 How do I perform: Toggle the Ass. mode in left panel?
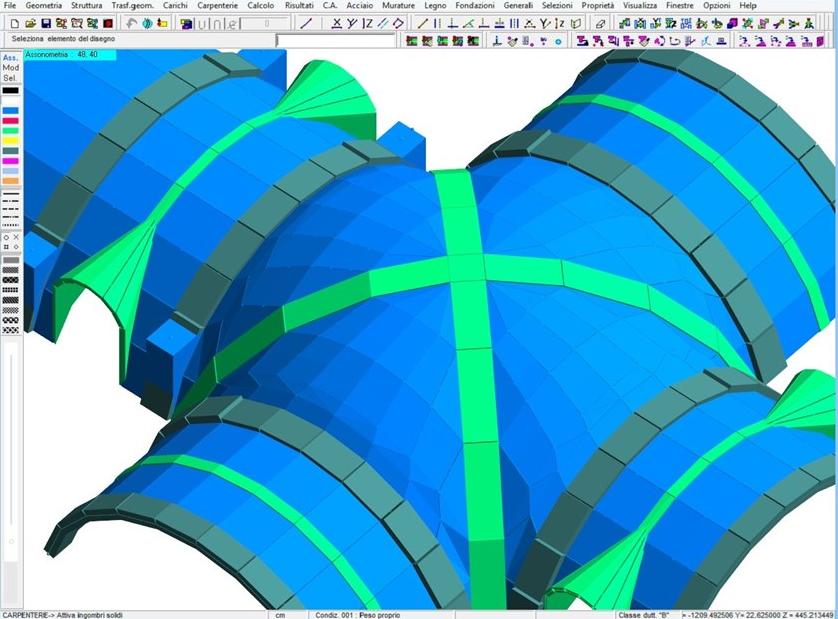click(11, 58)
